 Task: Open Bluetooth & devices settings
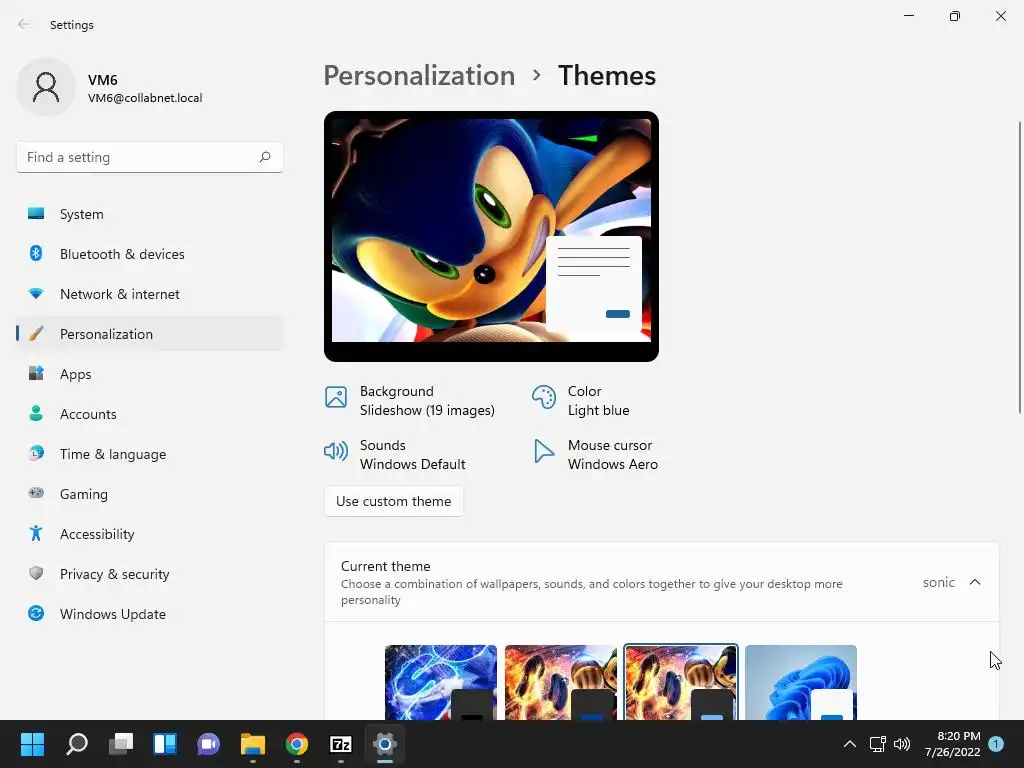click(150, 254)
